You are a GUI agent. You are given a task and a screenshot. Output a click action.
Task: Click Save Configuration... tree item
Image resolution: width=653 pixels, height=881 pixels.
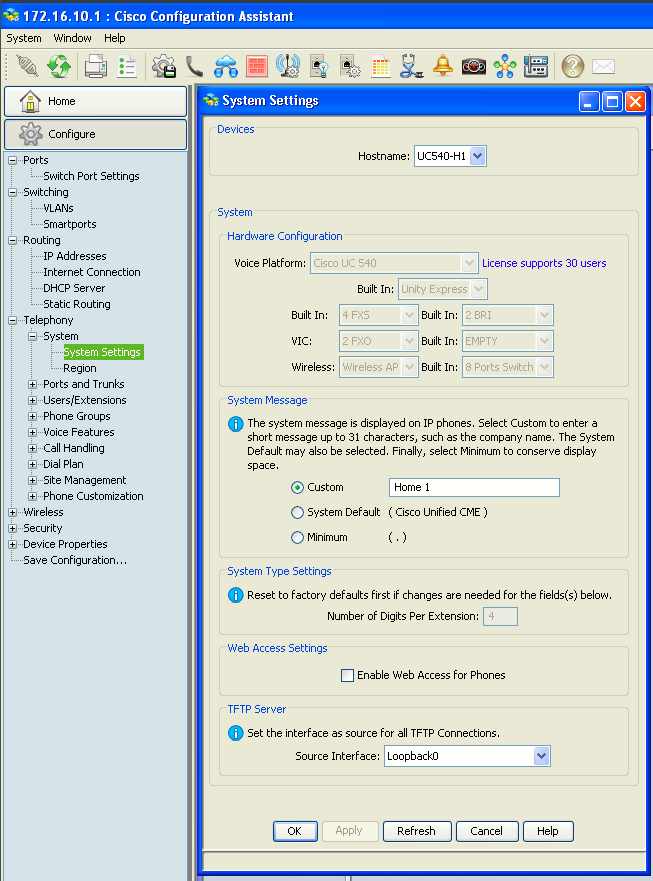(x=75, y=561)
